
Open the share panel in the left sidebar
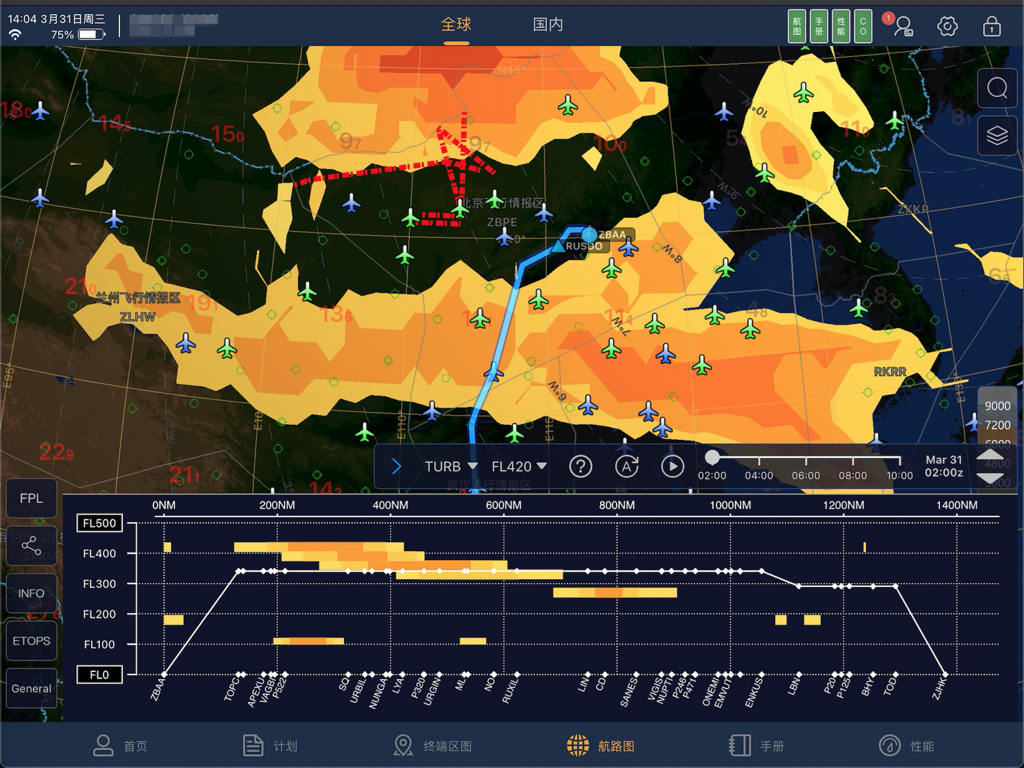31,546
